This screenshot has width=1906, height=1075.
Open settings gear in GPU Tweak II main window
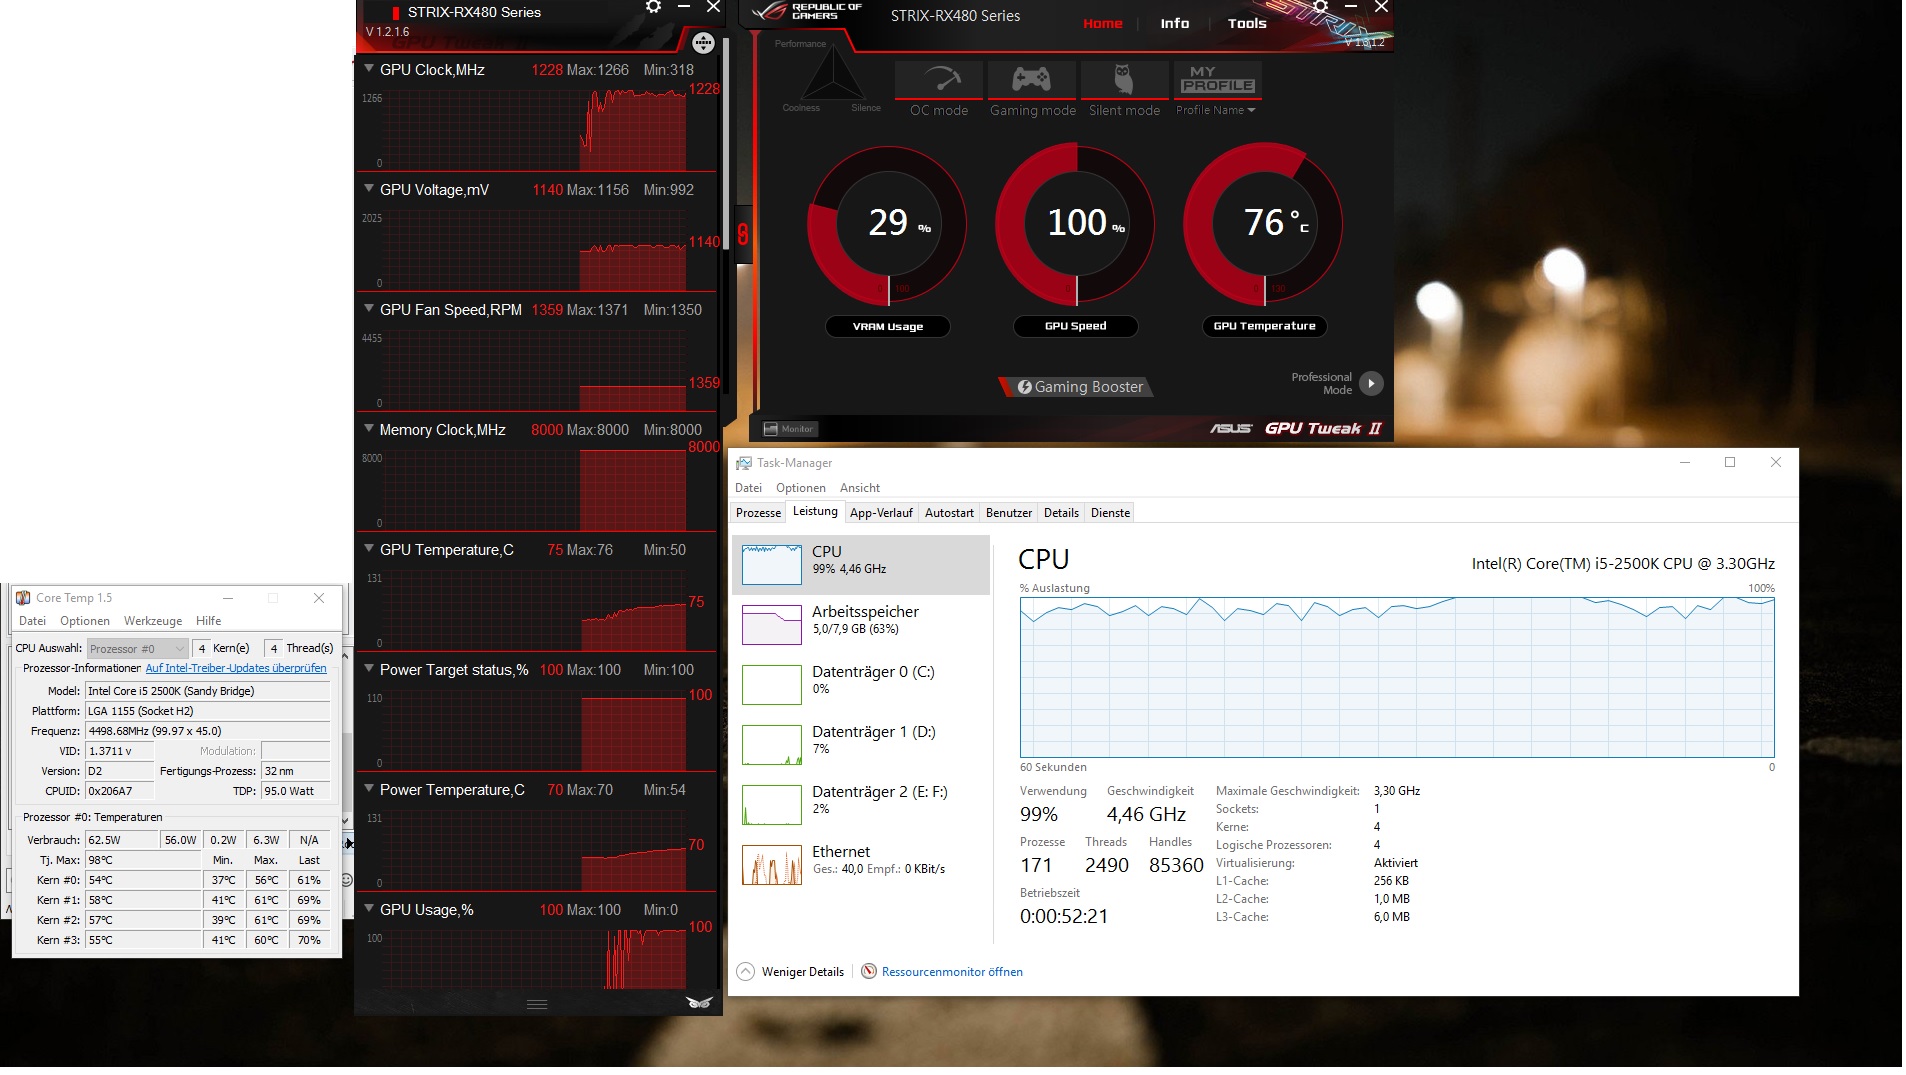point(1320,7)
